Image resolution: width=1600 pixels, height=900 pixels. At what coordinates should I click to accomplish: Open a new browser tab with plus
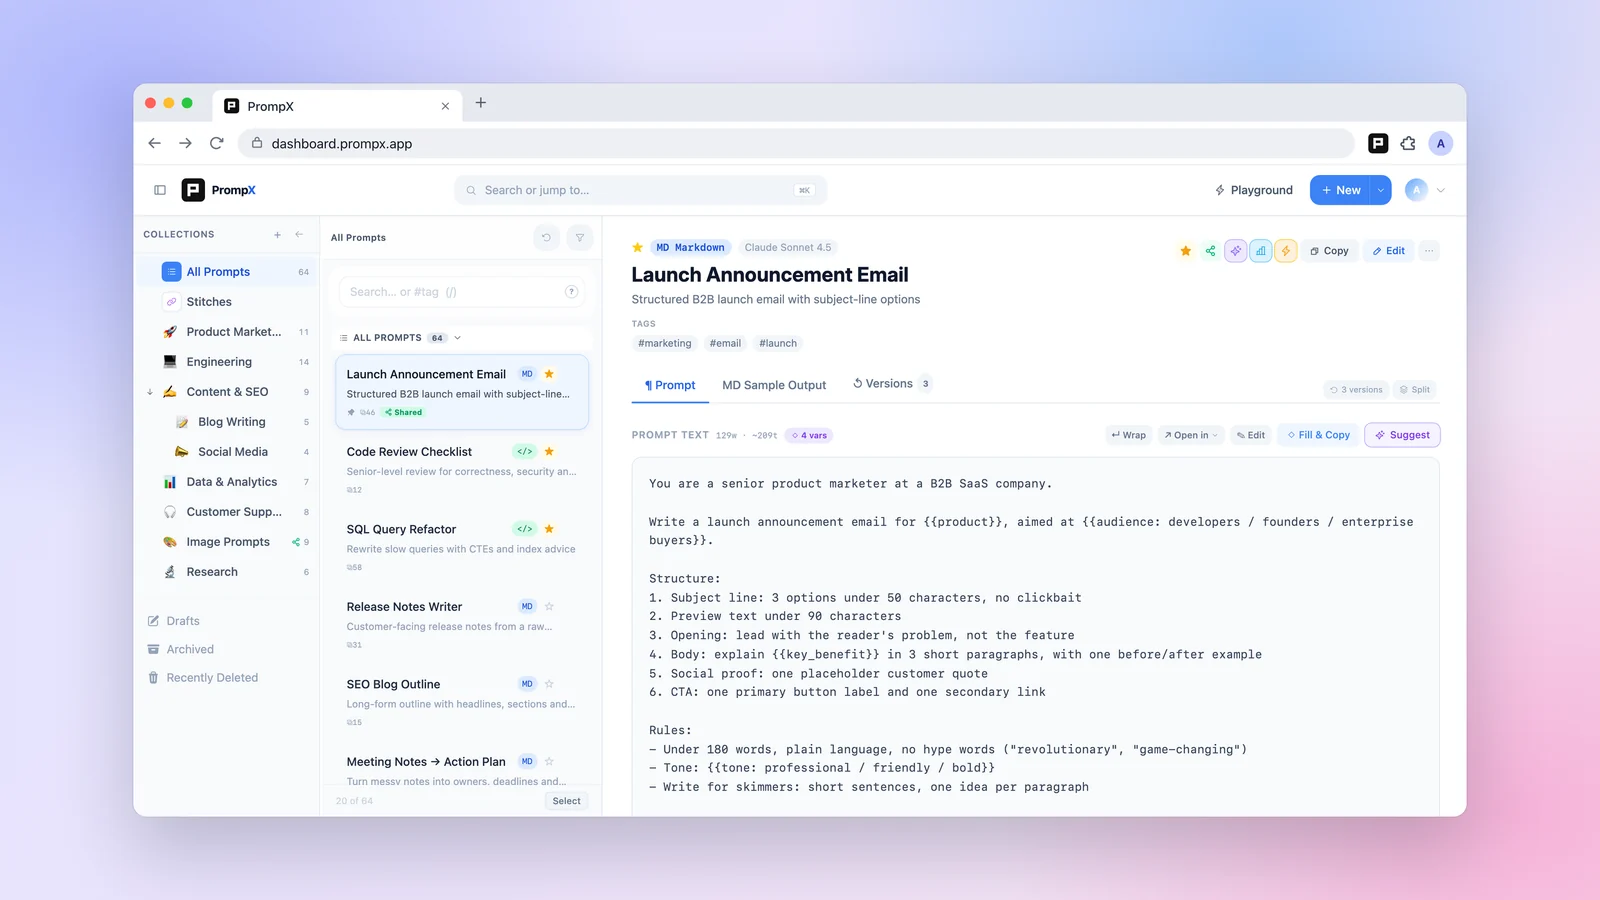coord(481,103)
